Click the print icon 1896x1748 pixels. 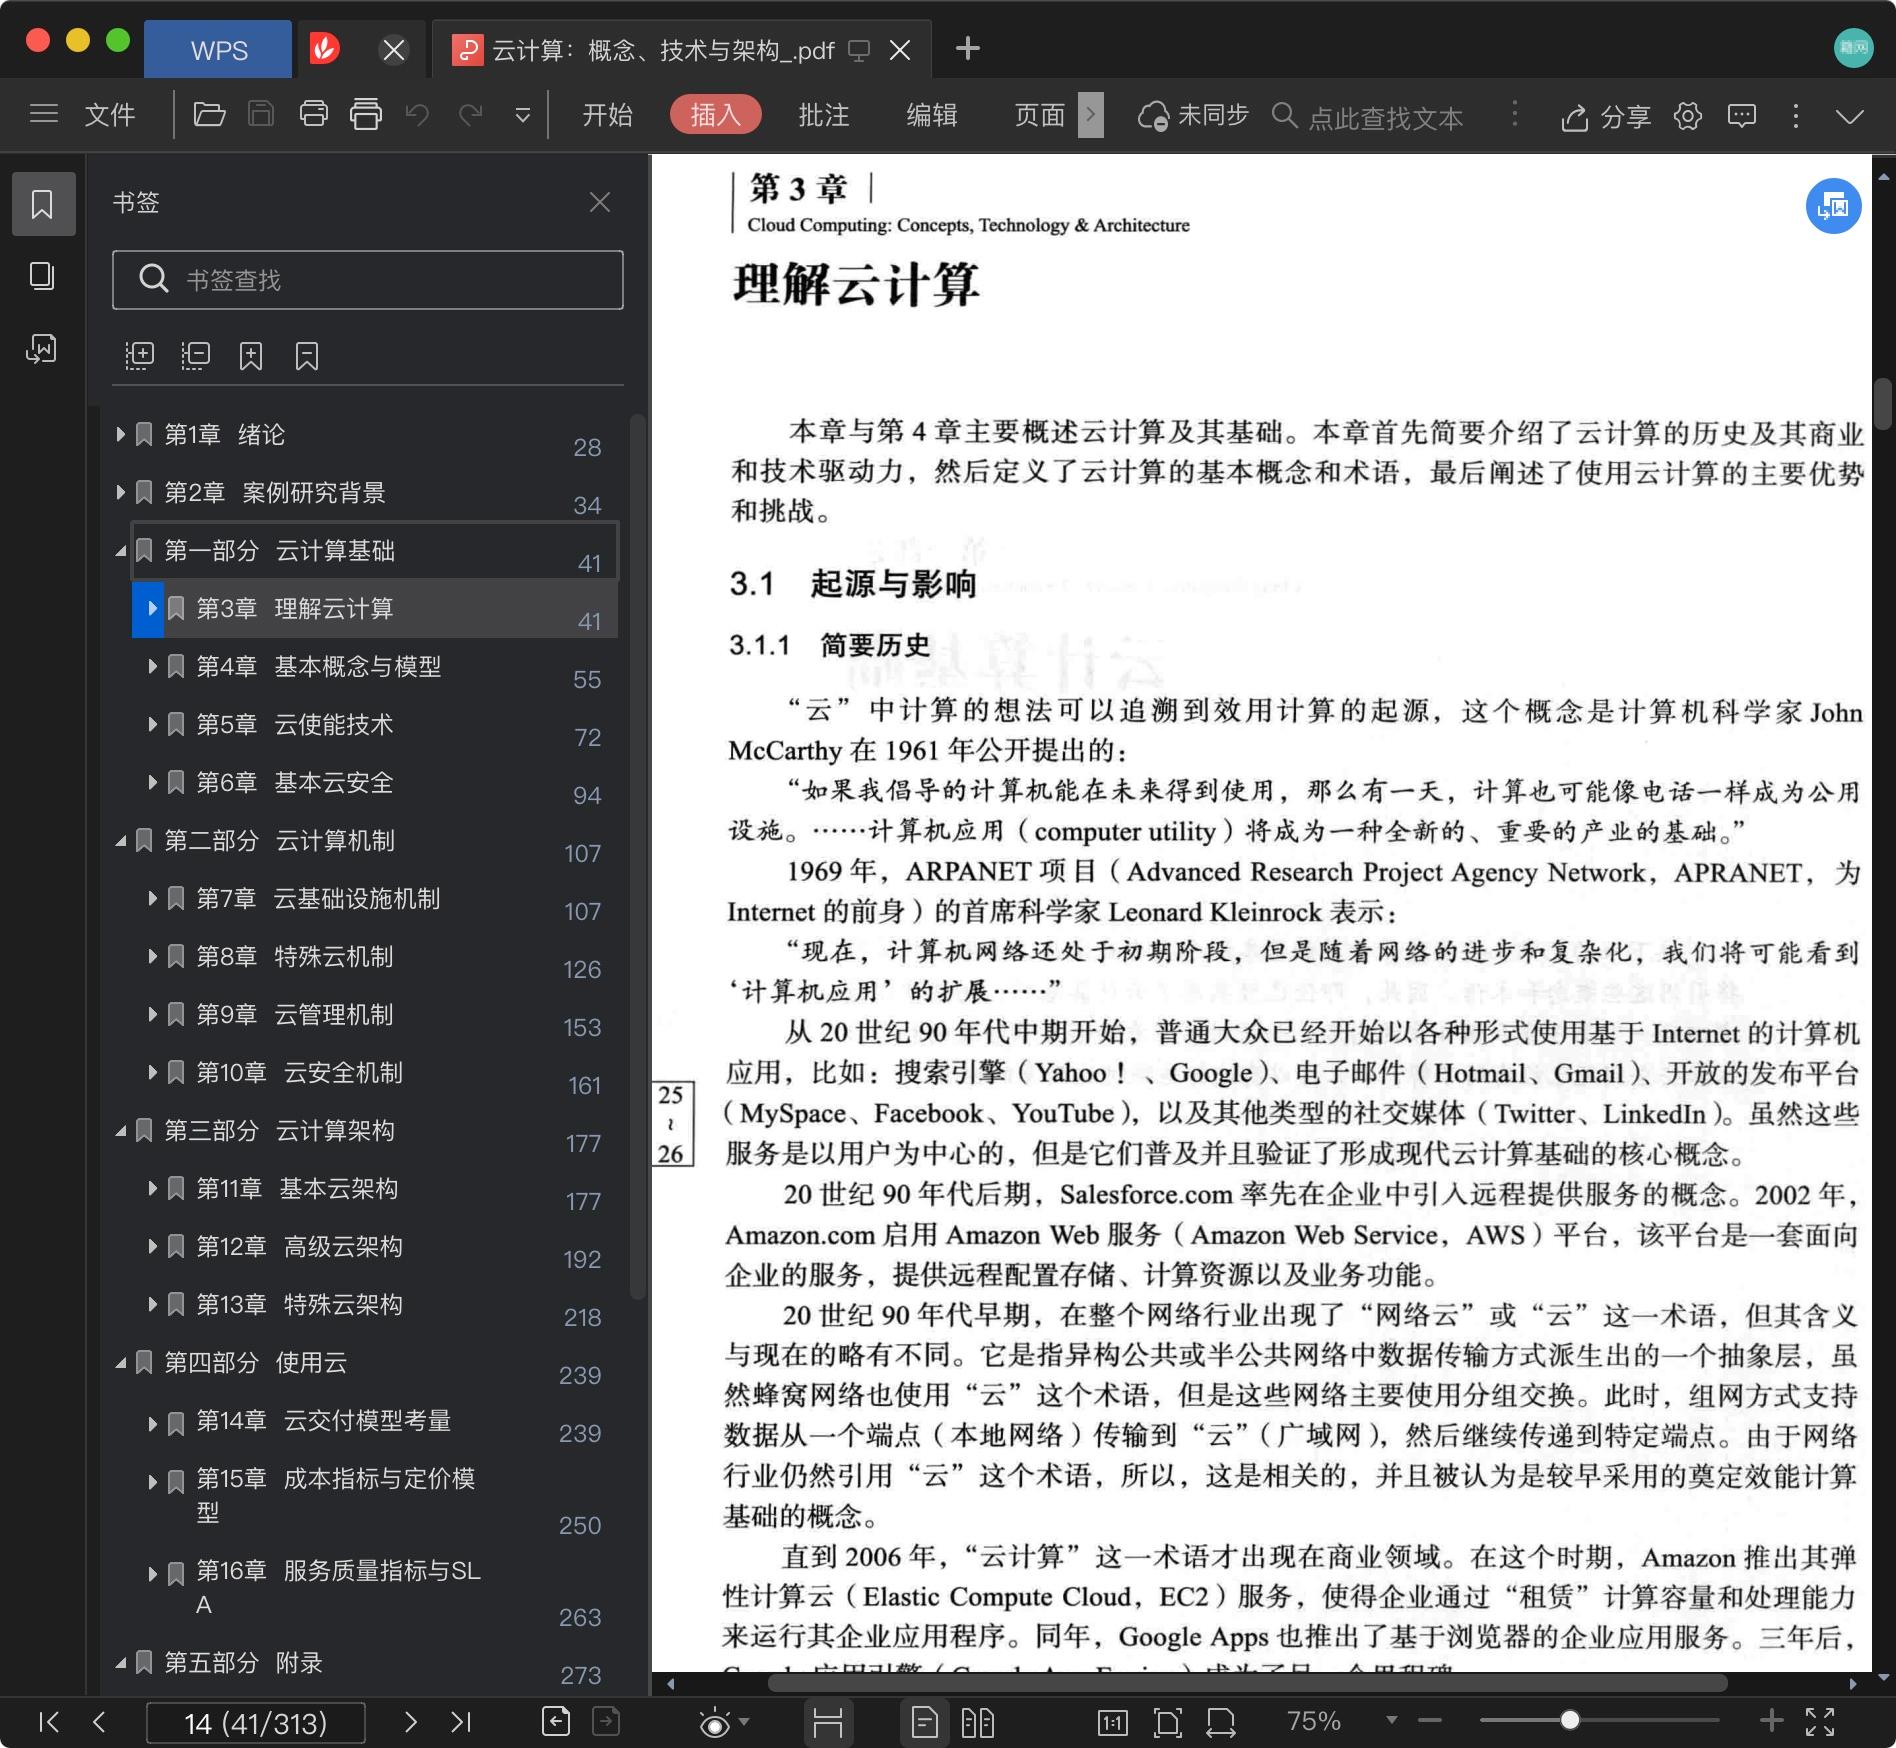click(x=314, y=114)
